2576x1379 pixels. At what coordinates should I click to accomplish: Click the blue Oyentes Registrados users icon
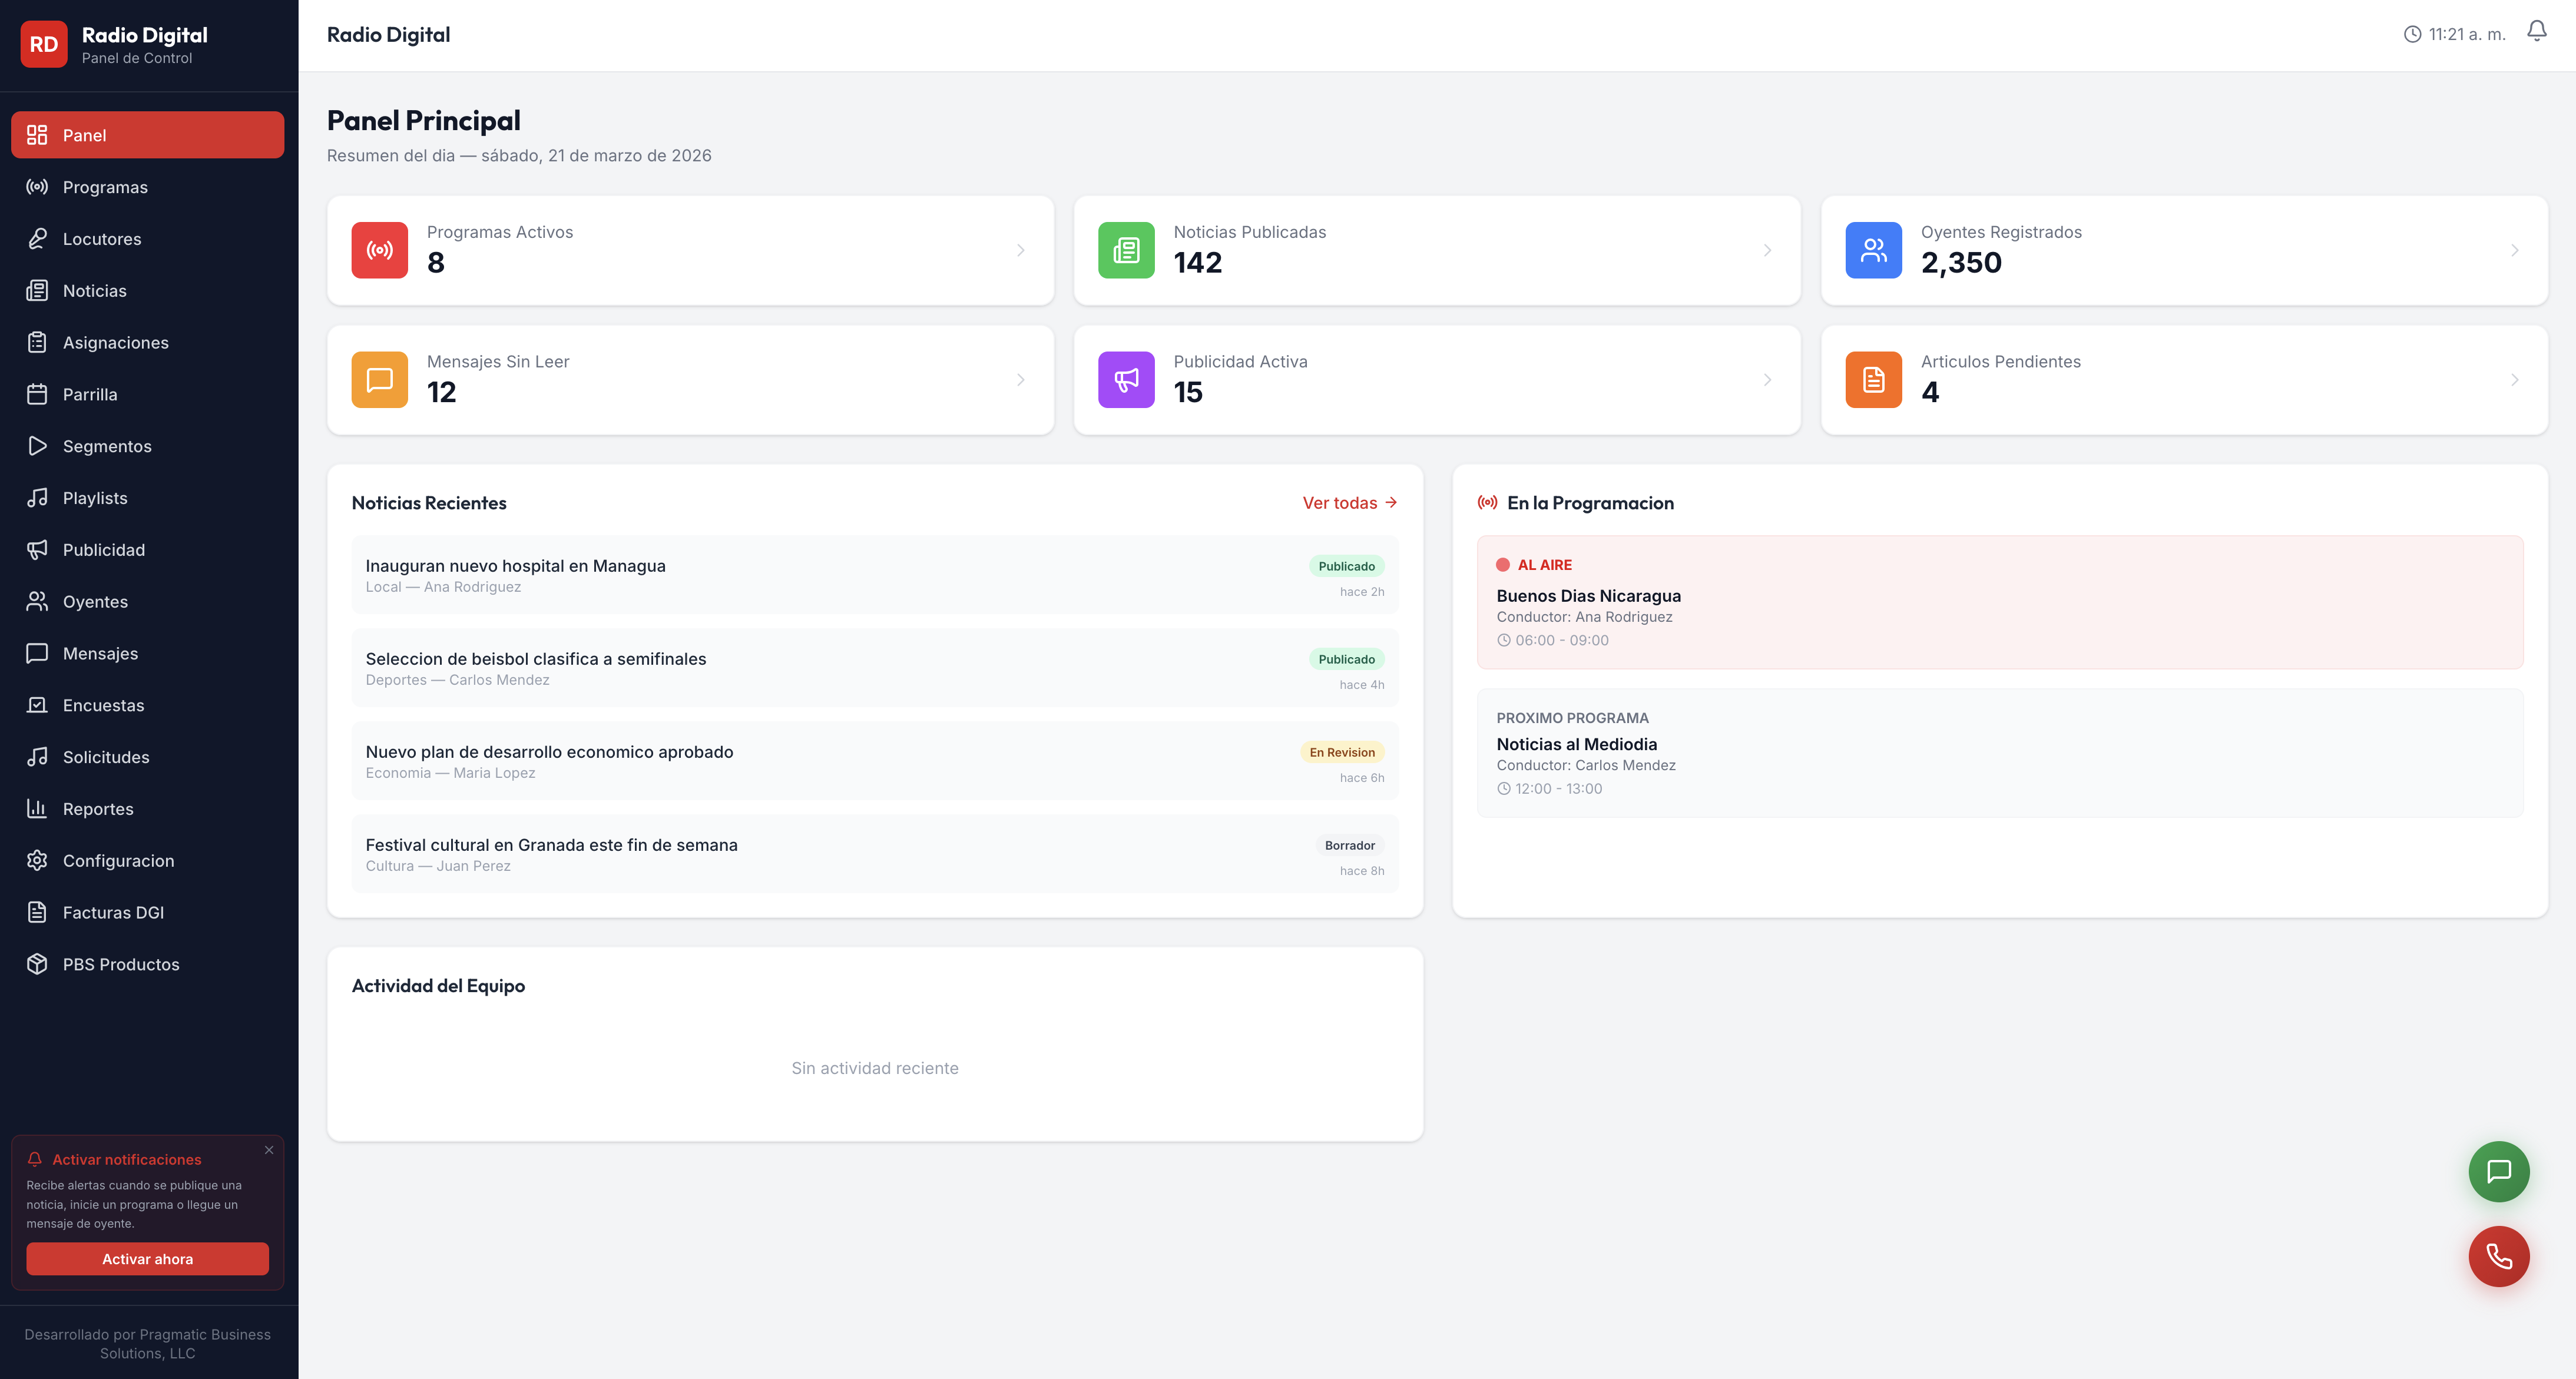tap(1873, 250)
